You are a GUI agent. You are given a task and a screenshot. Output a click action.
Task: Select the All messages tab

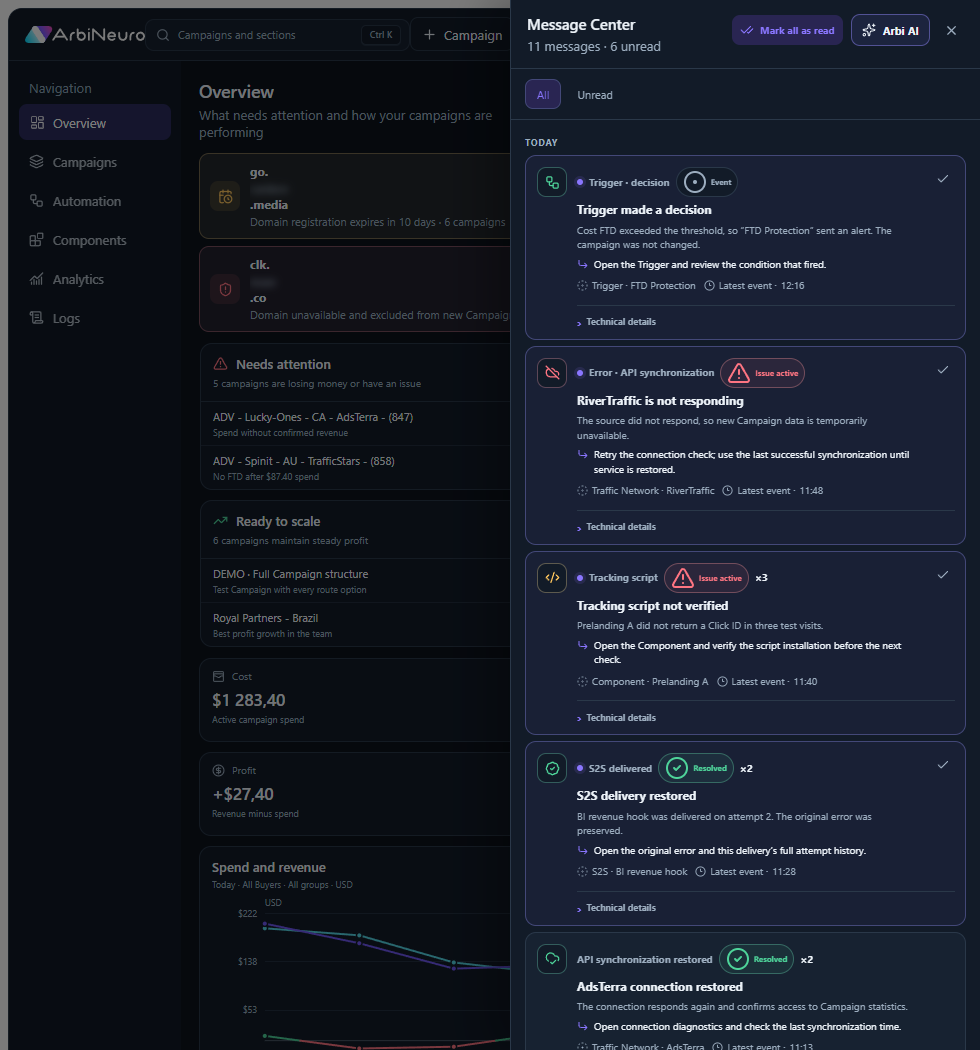click(543, 95)
